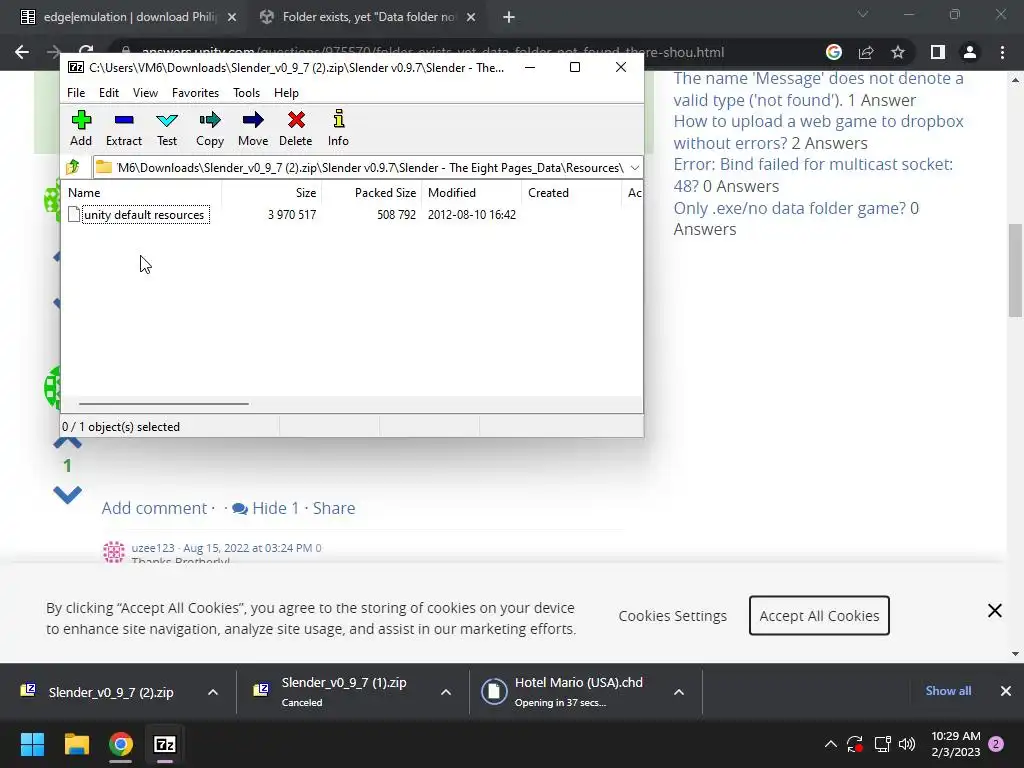The image size is (1024, 768).
Task: Click the Test toolbar icon in 7-Zip
Action: [167, 128]
